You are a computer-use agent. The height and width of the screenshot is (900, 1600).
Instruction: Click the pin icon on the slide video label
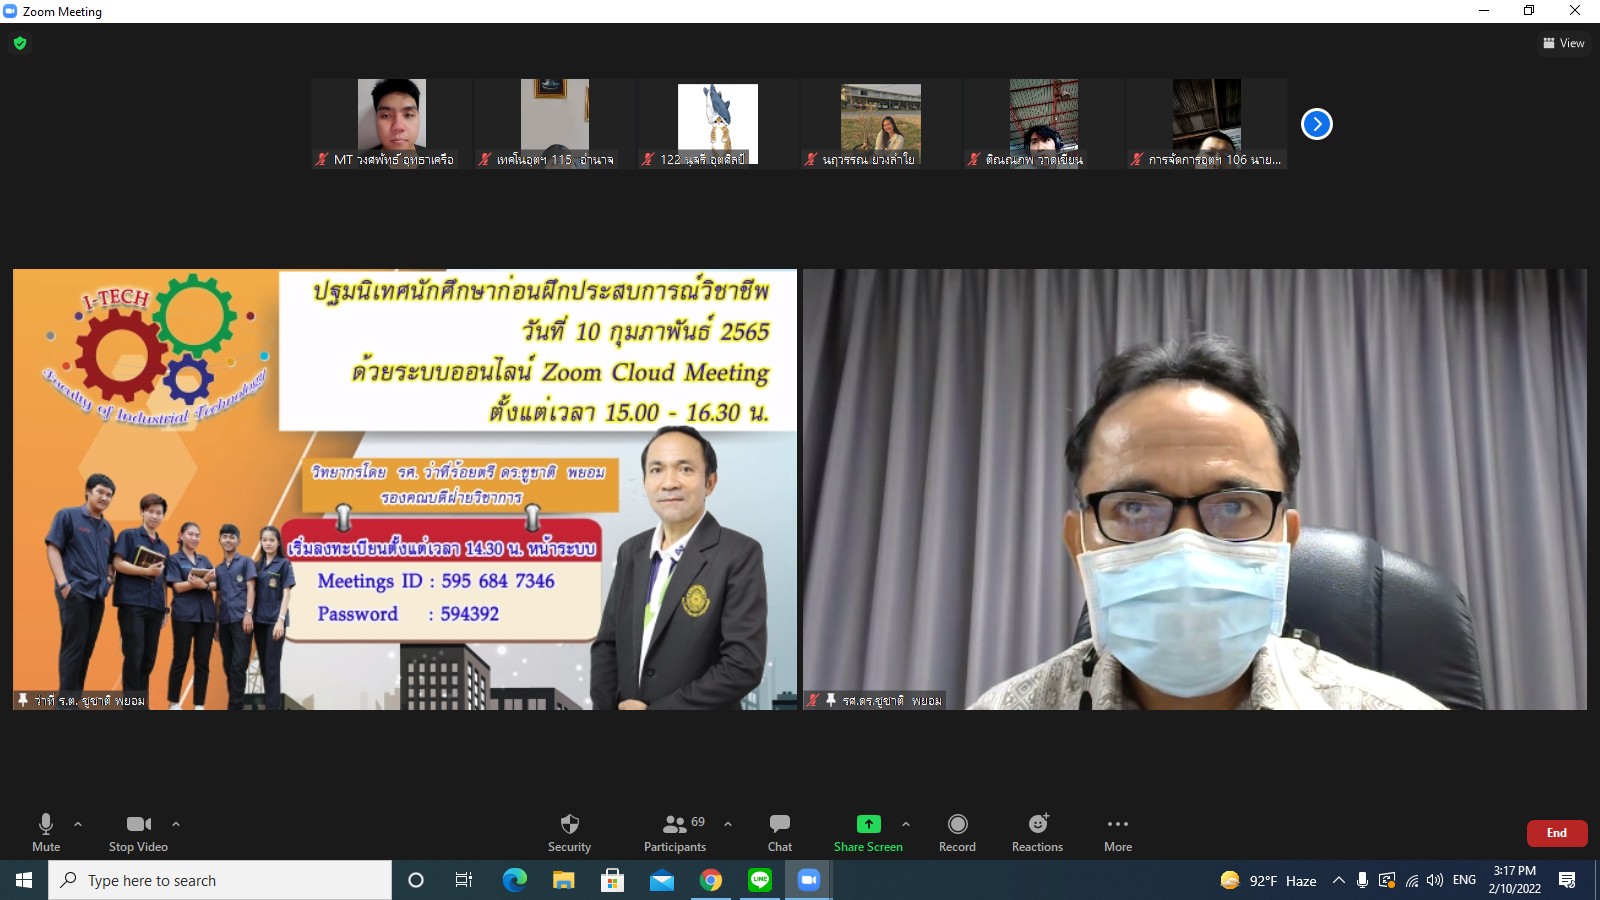tap(23, 700)
